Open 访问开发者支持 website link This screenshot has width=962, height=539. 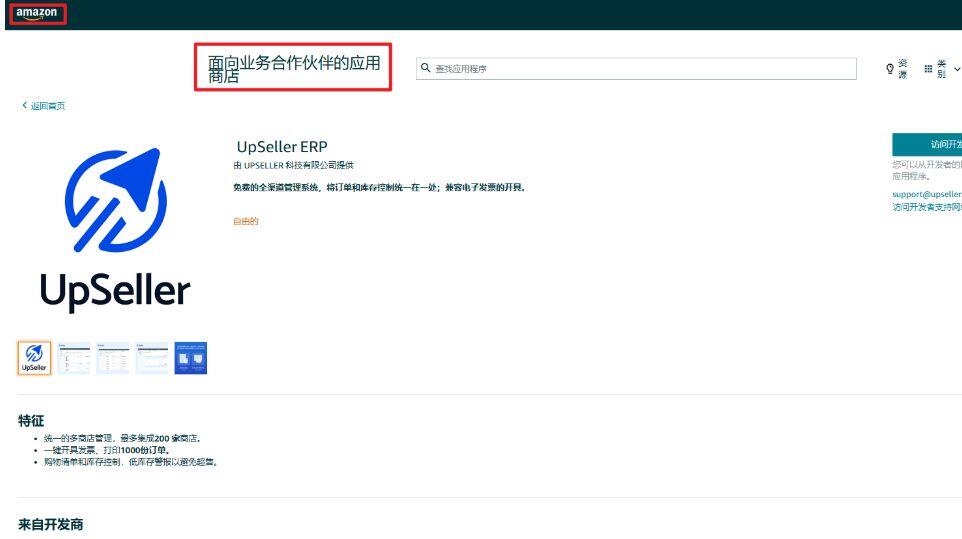pos(927,207)
